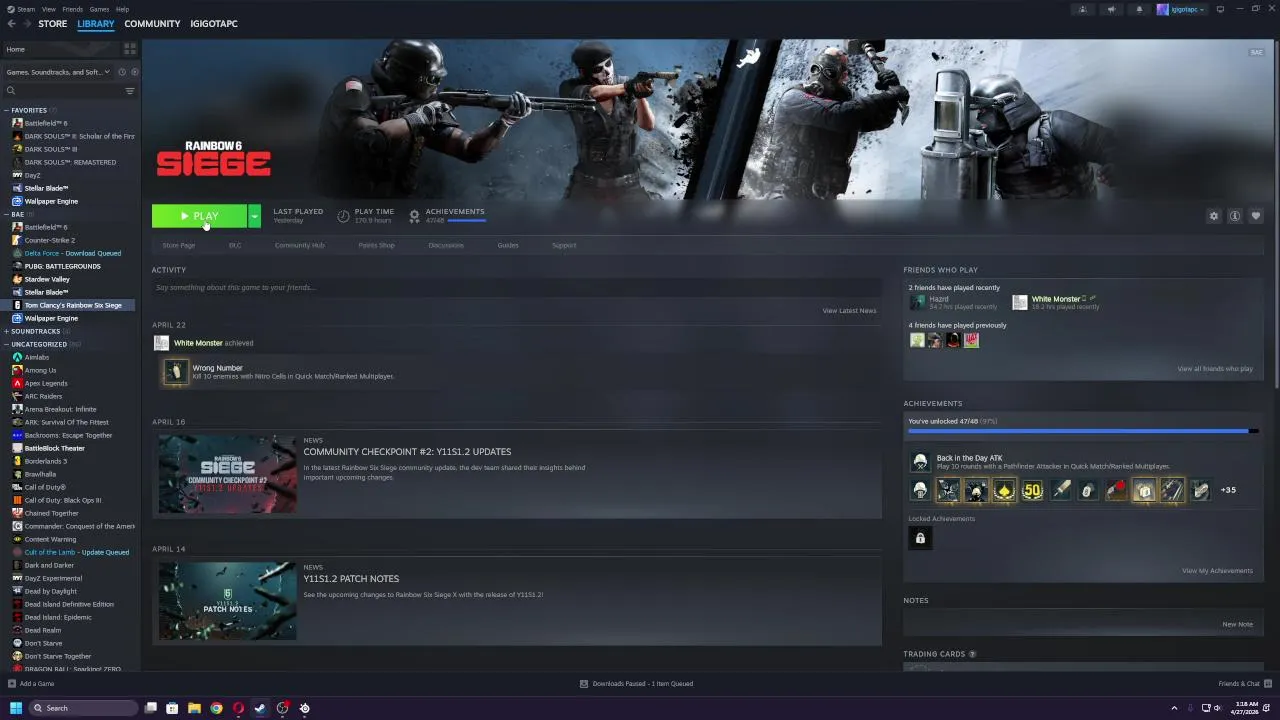Open the igigotapc account dropdown
The width and height of the screenshot is (1280, 720).
(1181, 9)
